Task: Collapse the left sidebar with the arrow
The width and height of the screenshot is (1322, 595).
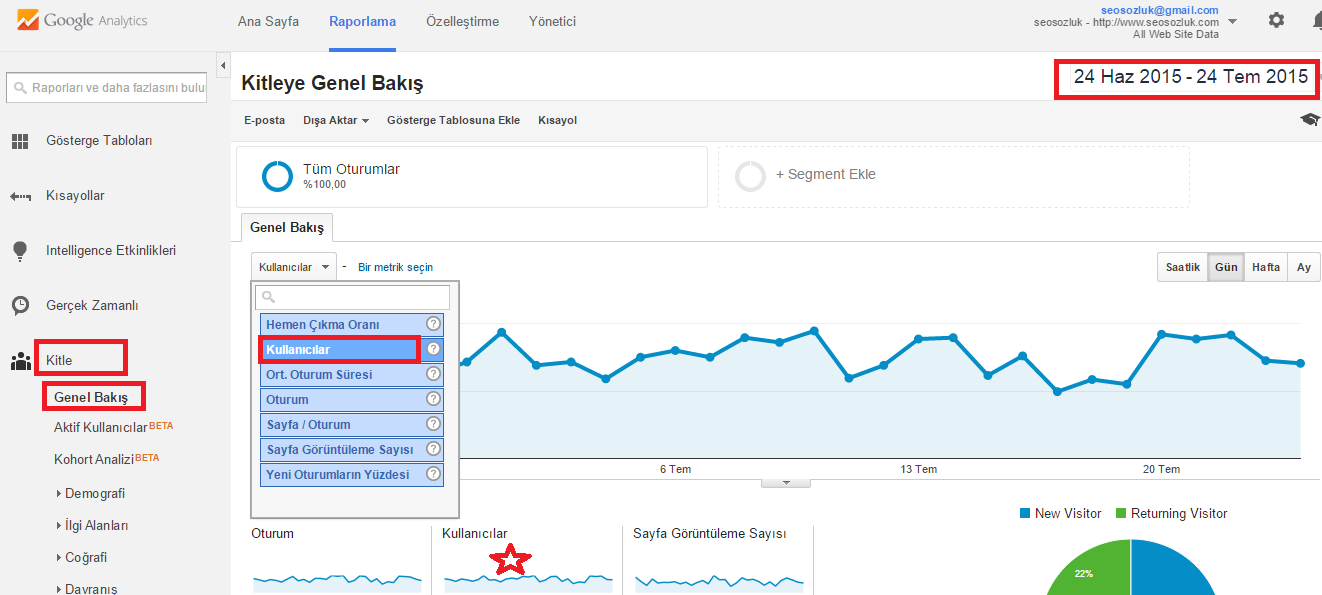Action: (222, 66)
